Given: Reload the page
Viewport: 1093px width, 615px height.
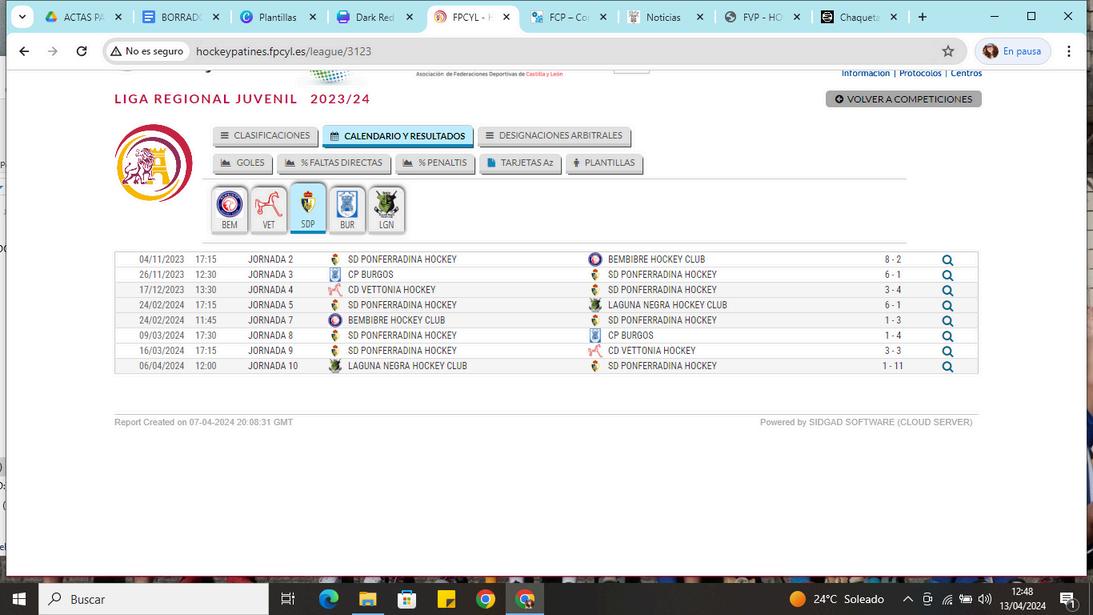Looking at the screenshot, I should click(x=82, y=51).
